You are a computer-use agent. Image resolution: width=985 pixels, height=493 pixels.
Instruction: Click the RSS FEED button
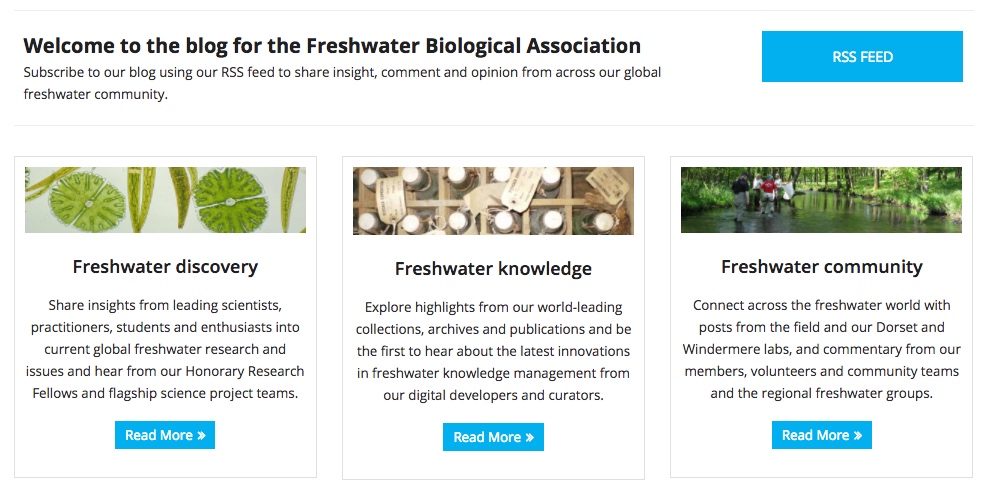click(x=862, y=57)
